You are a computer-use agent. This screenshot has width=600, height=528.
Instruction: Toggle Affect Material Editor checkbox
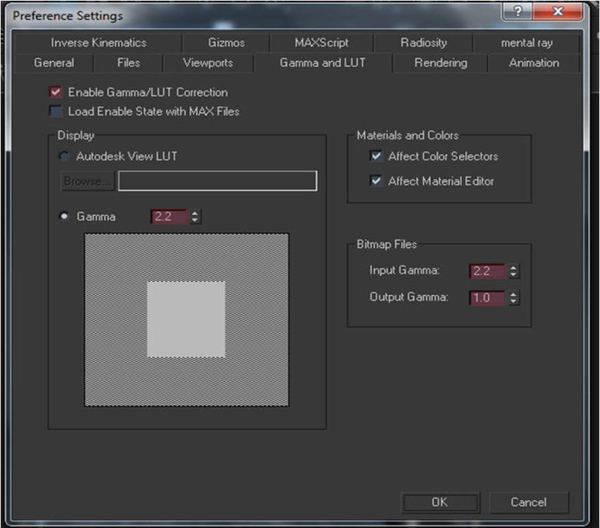pyautogui.click(x=376, y=181)
